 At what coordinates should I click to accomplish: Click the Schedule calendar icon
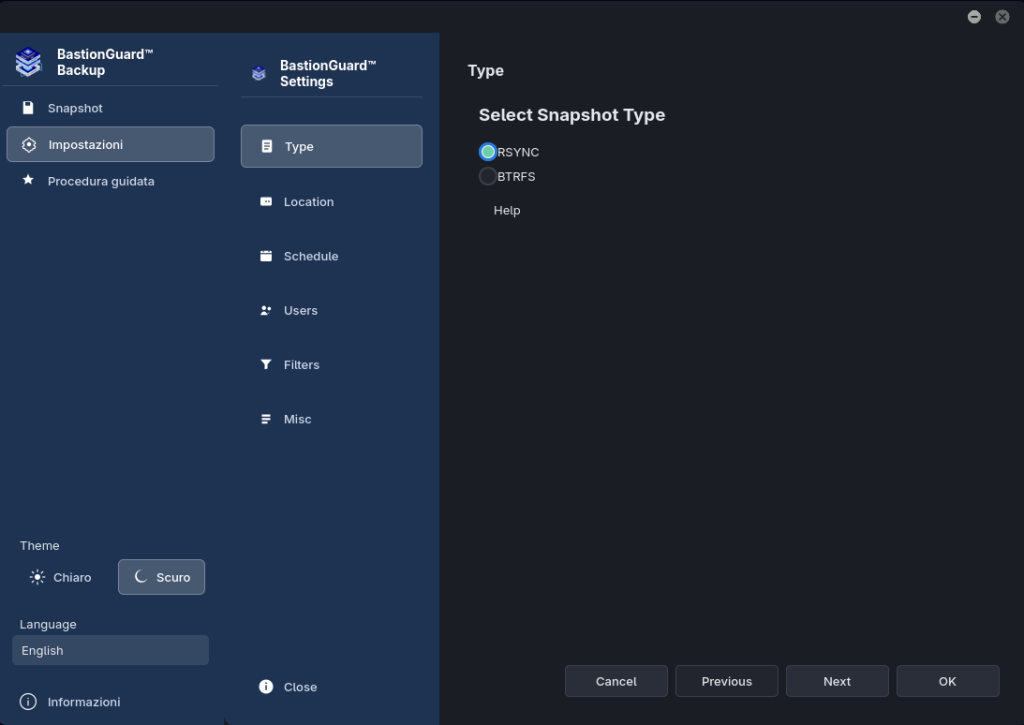[x=266, y=256]
